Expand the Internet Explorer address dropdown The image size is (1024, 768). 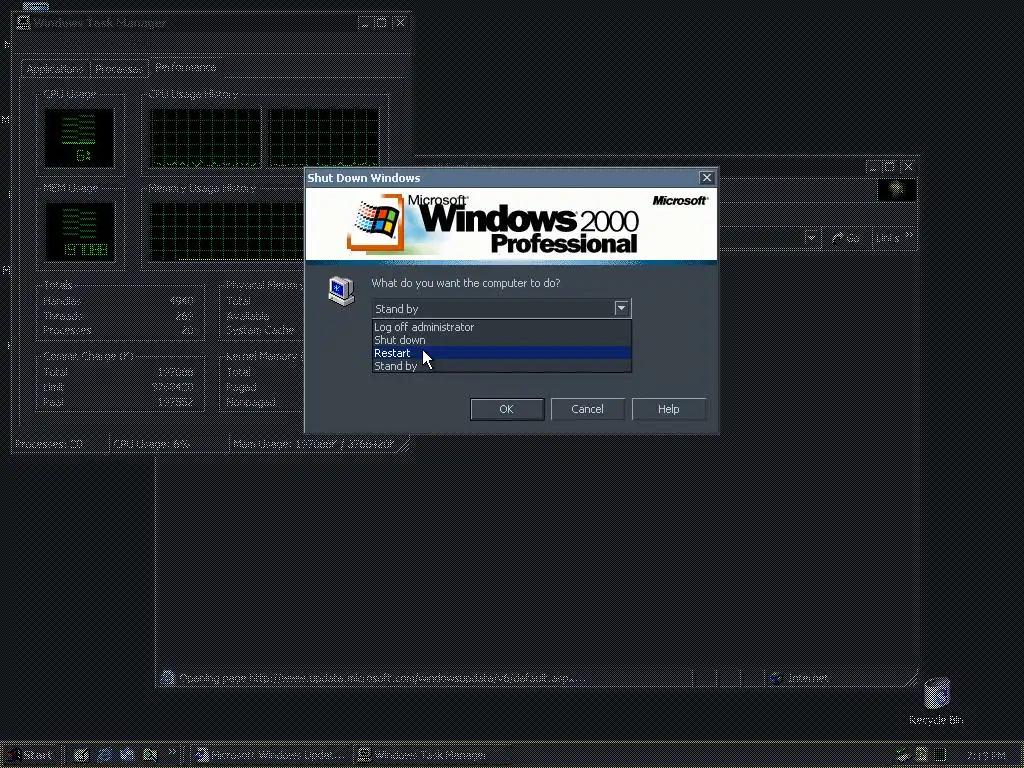811,238
